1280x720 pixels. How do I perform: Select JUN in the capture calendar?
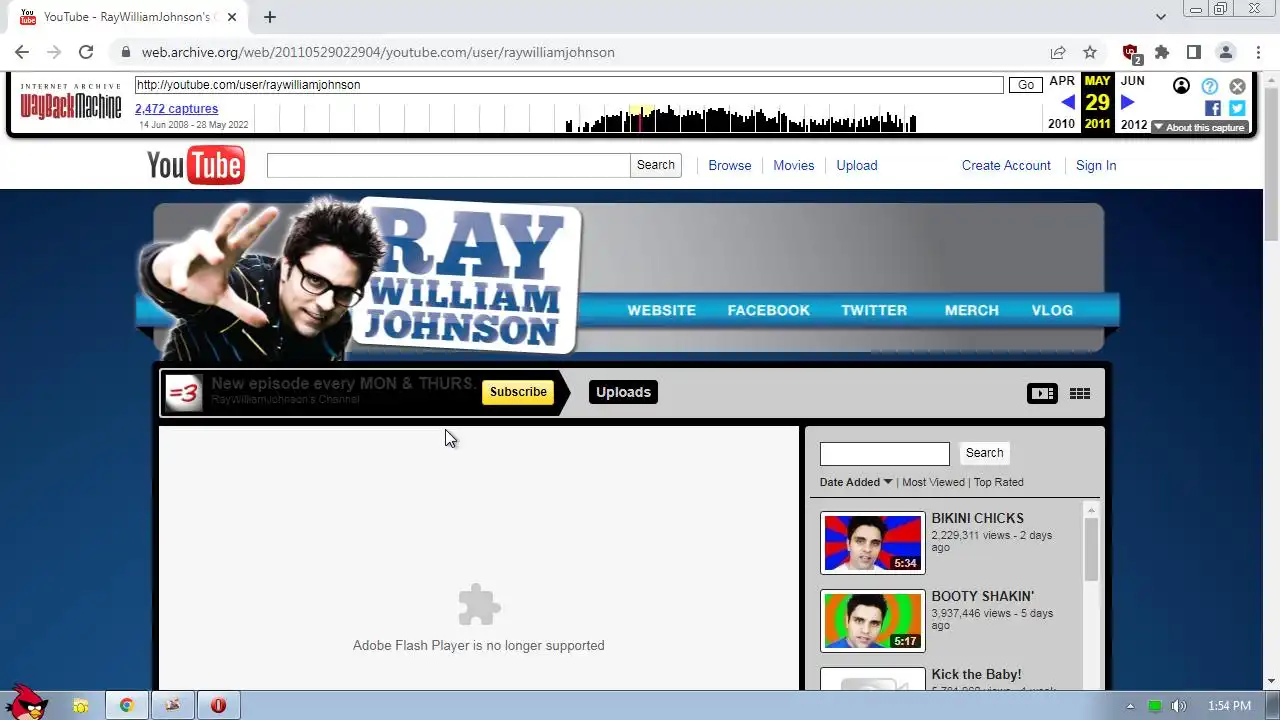coord(1133,81)
